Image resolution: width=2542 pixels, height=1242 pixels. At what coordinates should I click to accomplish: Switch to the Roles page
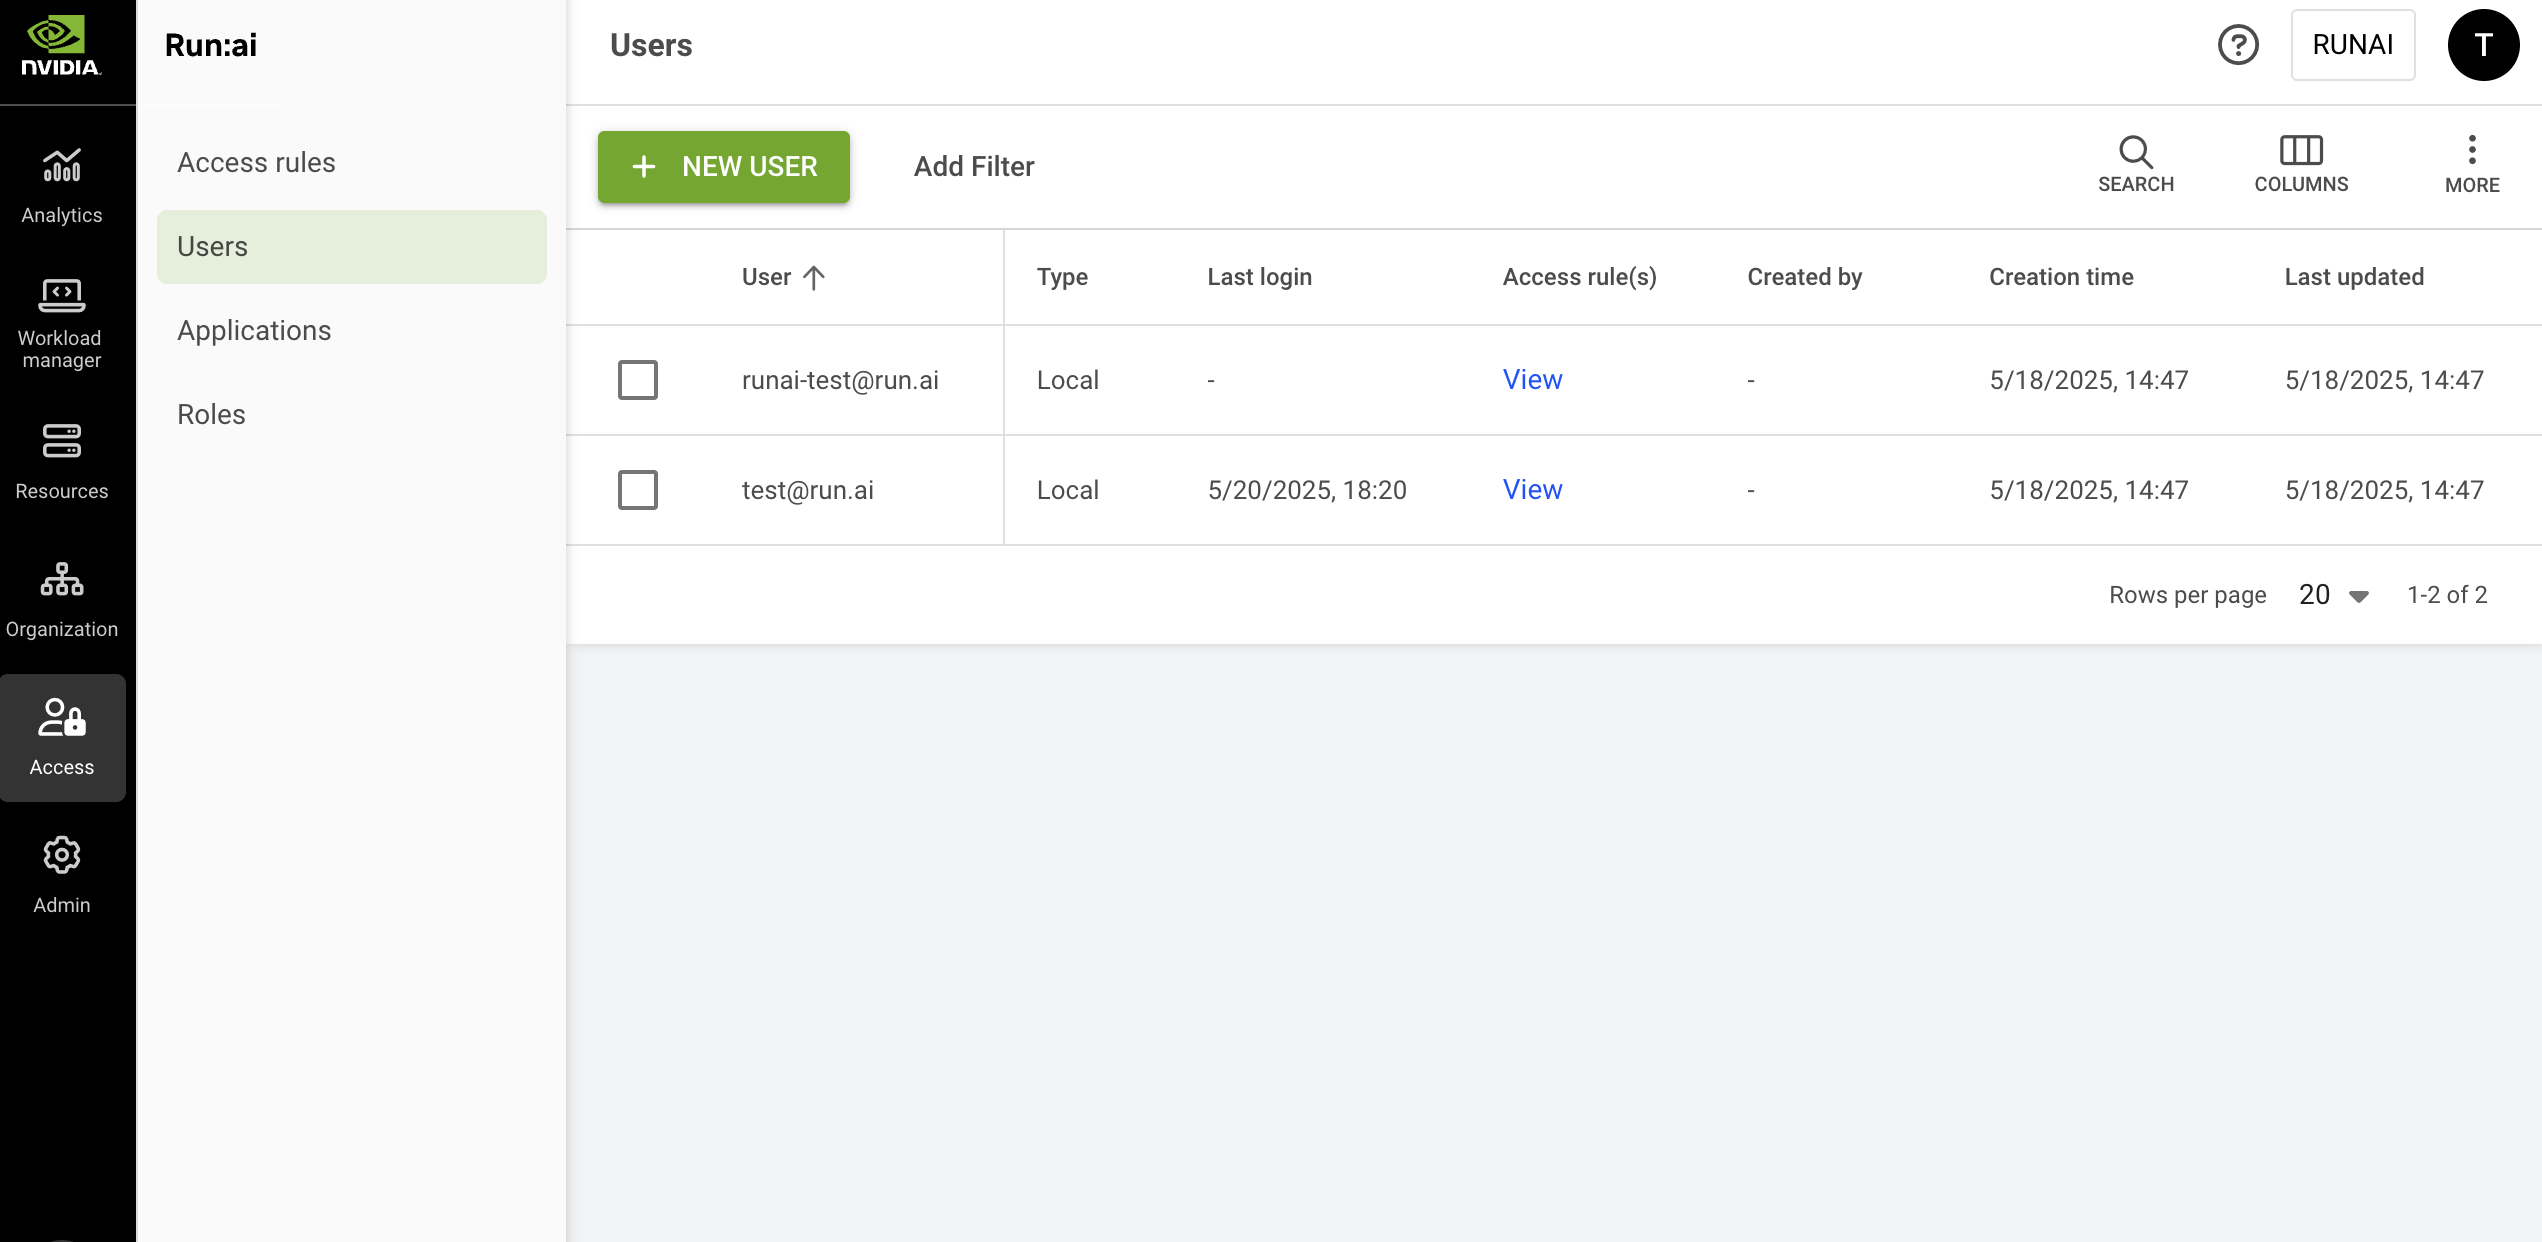coord(211,414)
